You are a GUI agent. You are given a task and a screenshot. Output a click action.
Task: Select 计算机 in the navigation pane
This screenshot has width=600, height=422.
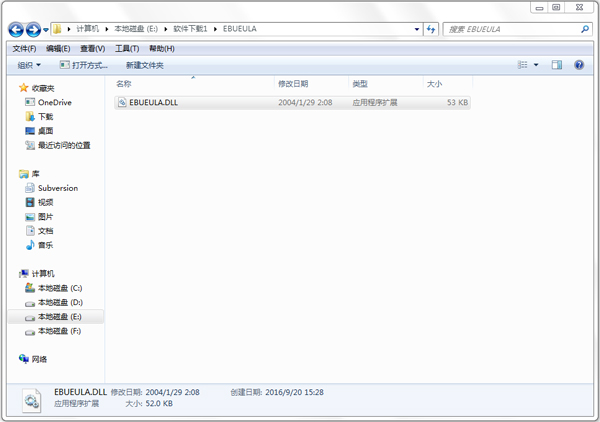coord(43,274)
